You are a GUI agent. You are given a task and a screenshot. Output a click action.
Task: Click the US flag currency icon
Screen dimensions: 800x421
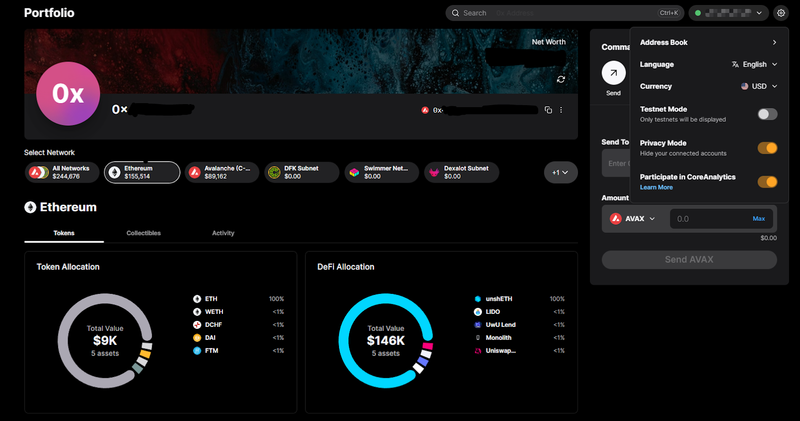point(744,86)
